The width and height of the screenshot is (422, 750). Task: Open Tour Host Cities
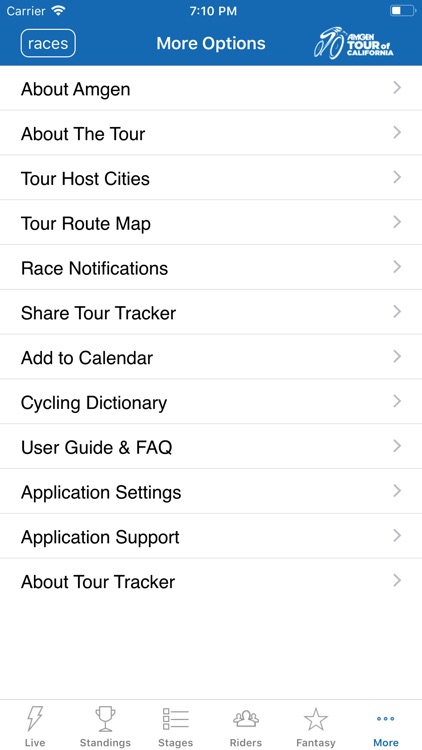[211, 178]
